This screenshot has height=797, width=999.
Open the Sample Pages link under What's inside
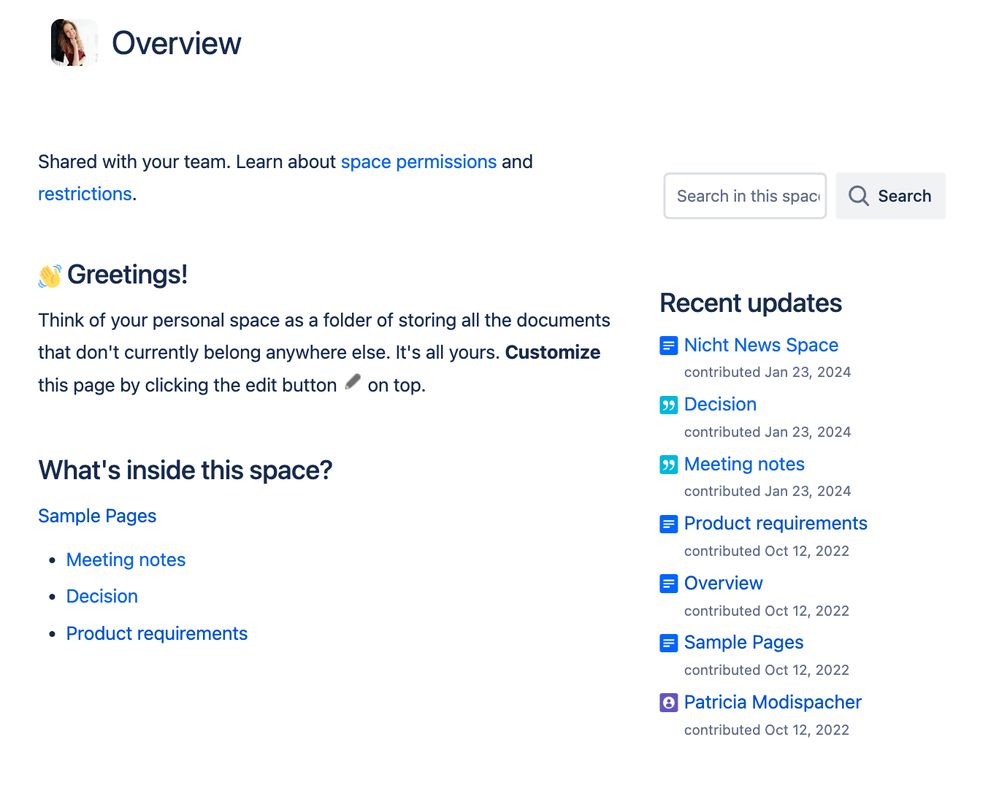97,516
